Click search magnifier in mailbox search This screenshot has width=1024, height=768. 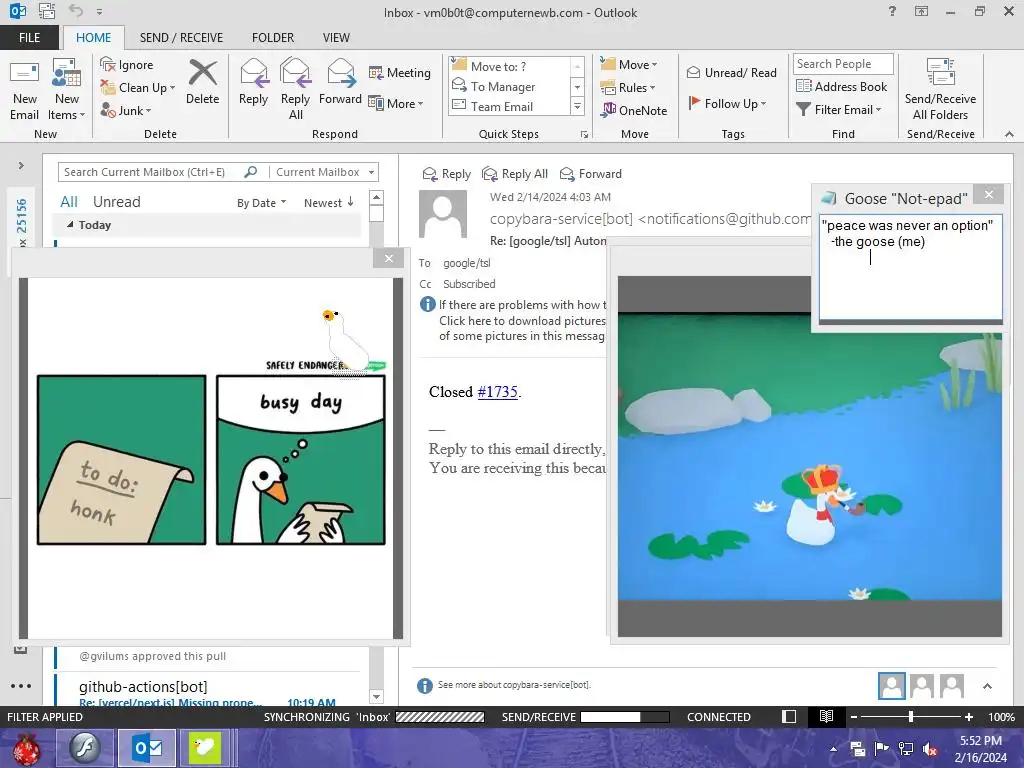pos(250,172)
